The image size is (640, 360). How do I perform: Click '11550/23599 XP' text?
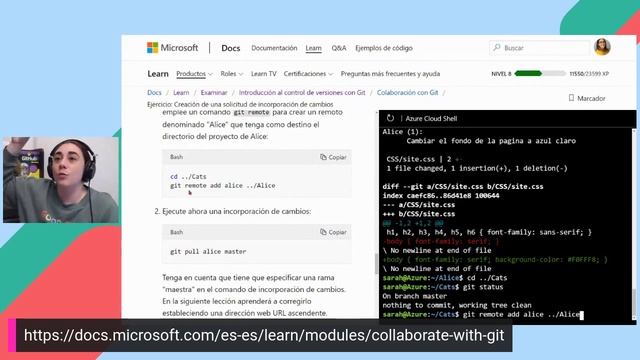(589, 74)
